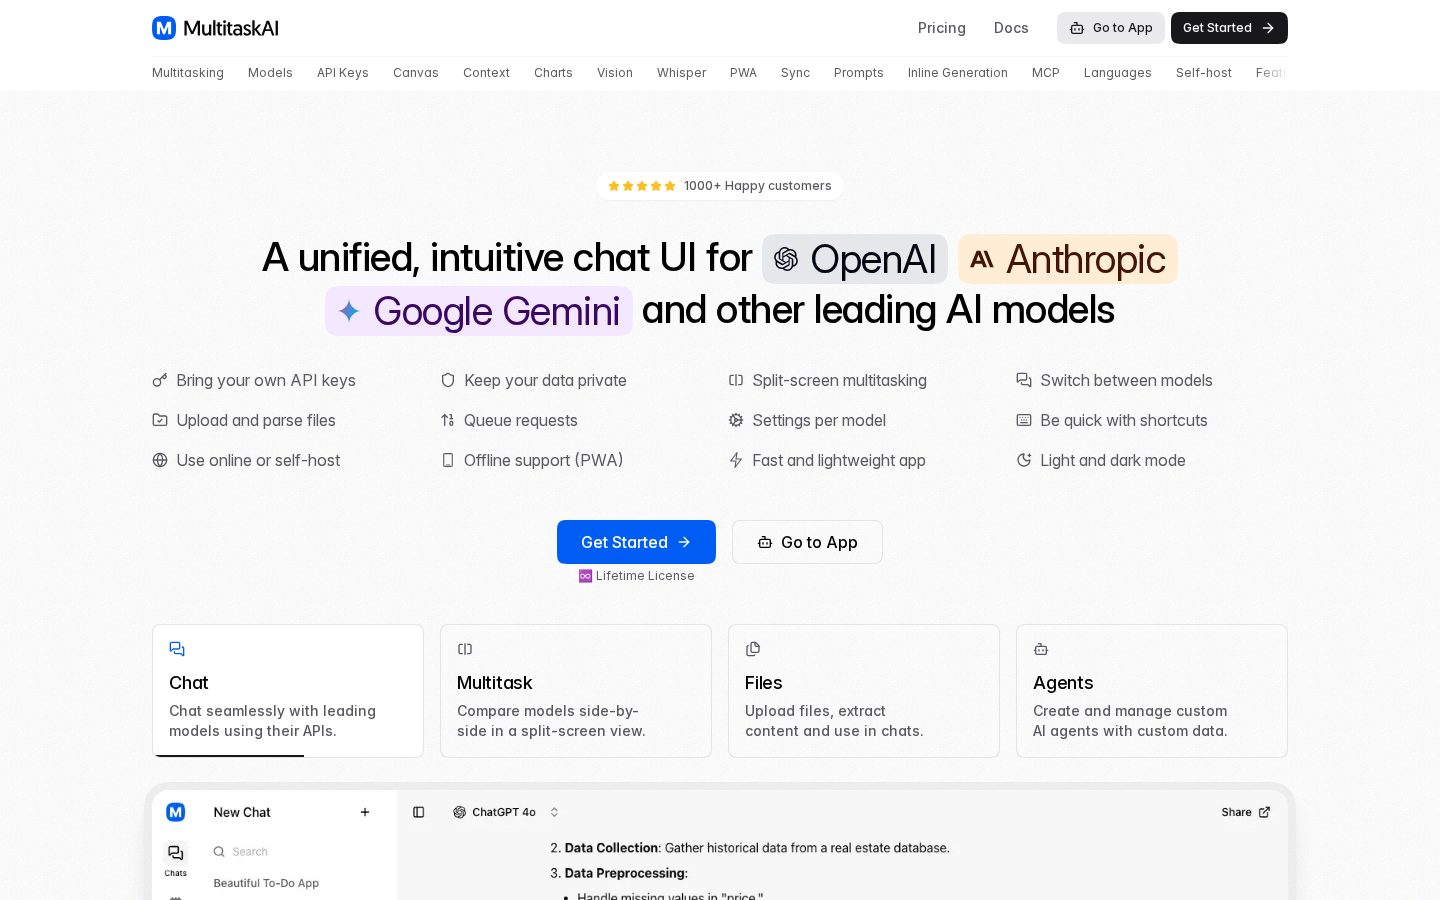Go to the Languages section link
The width and height of the screenshot is (1440, 900).
pyautogui.click(x=1118, y=73)
